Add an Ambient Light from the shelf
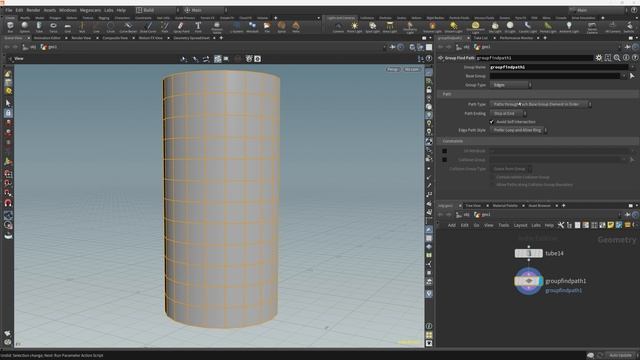Screen dimensions: 640x360 (x=569, y=27)
